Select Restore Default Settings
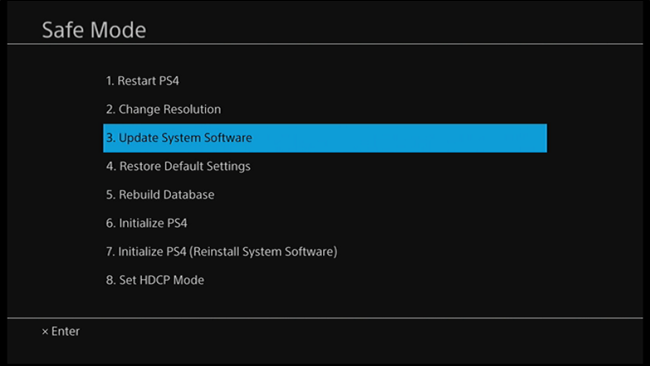 click(x=178, y=166)
